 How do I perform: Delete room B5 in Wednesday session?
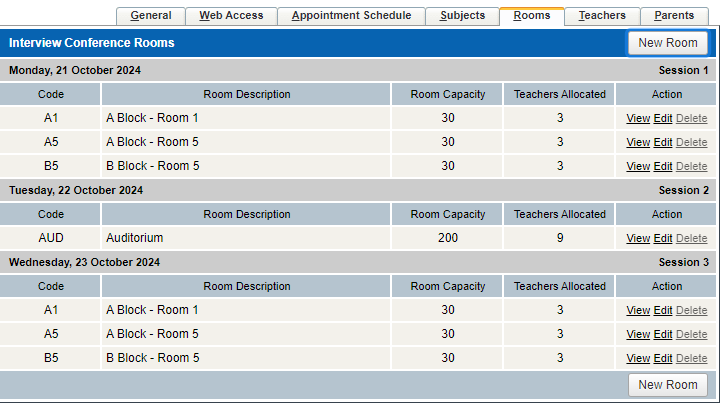point(691,358)
